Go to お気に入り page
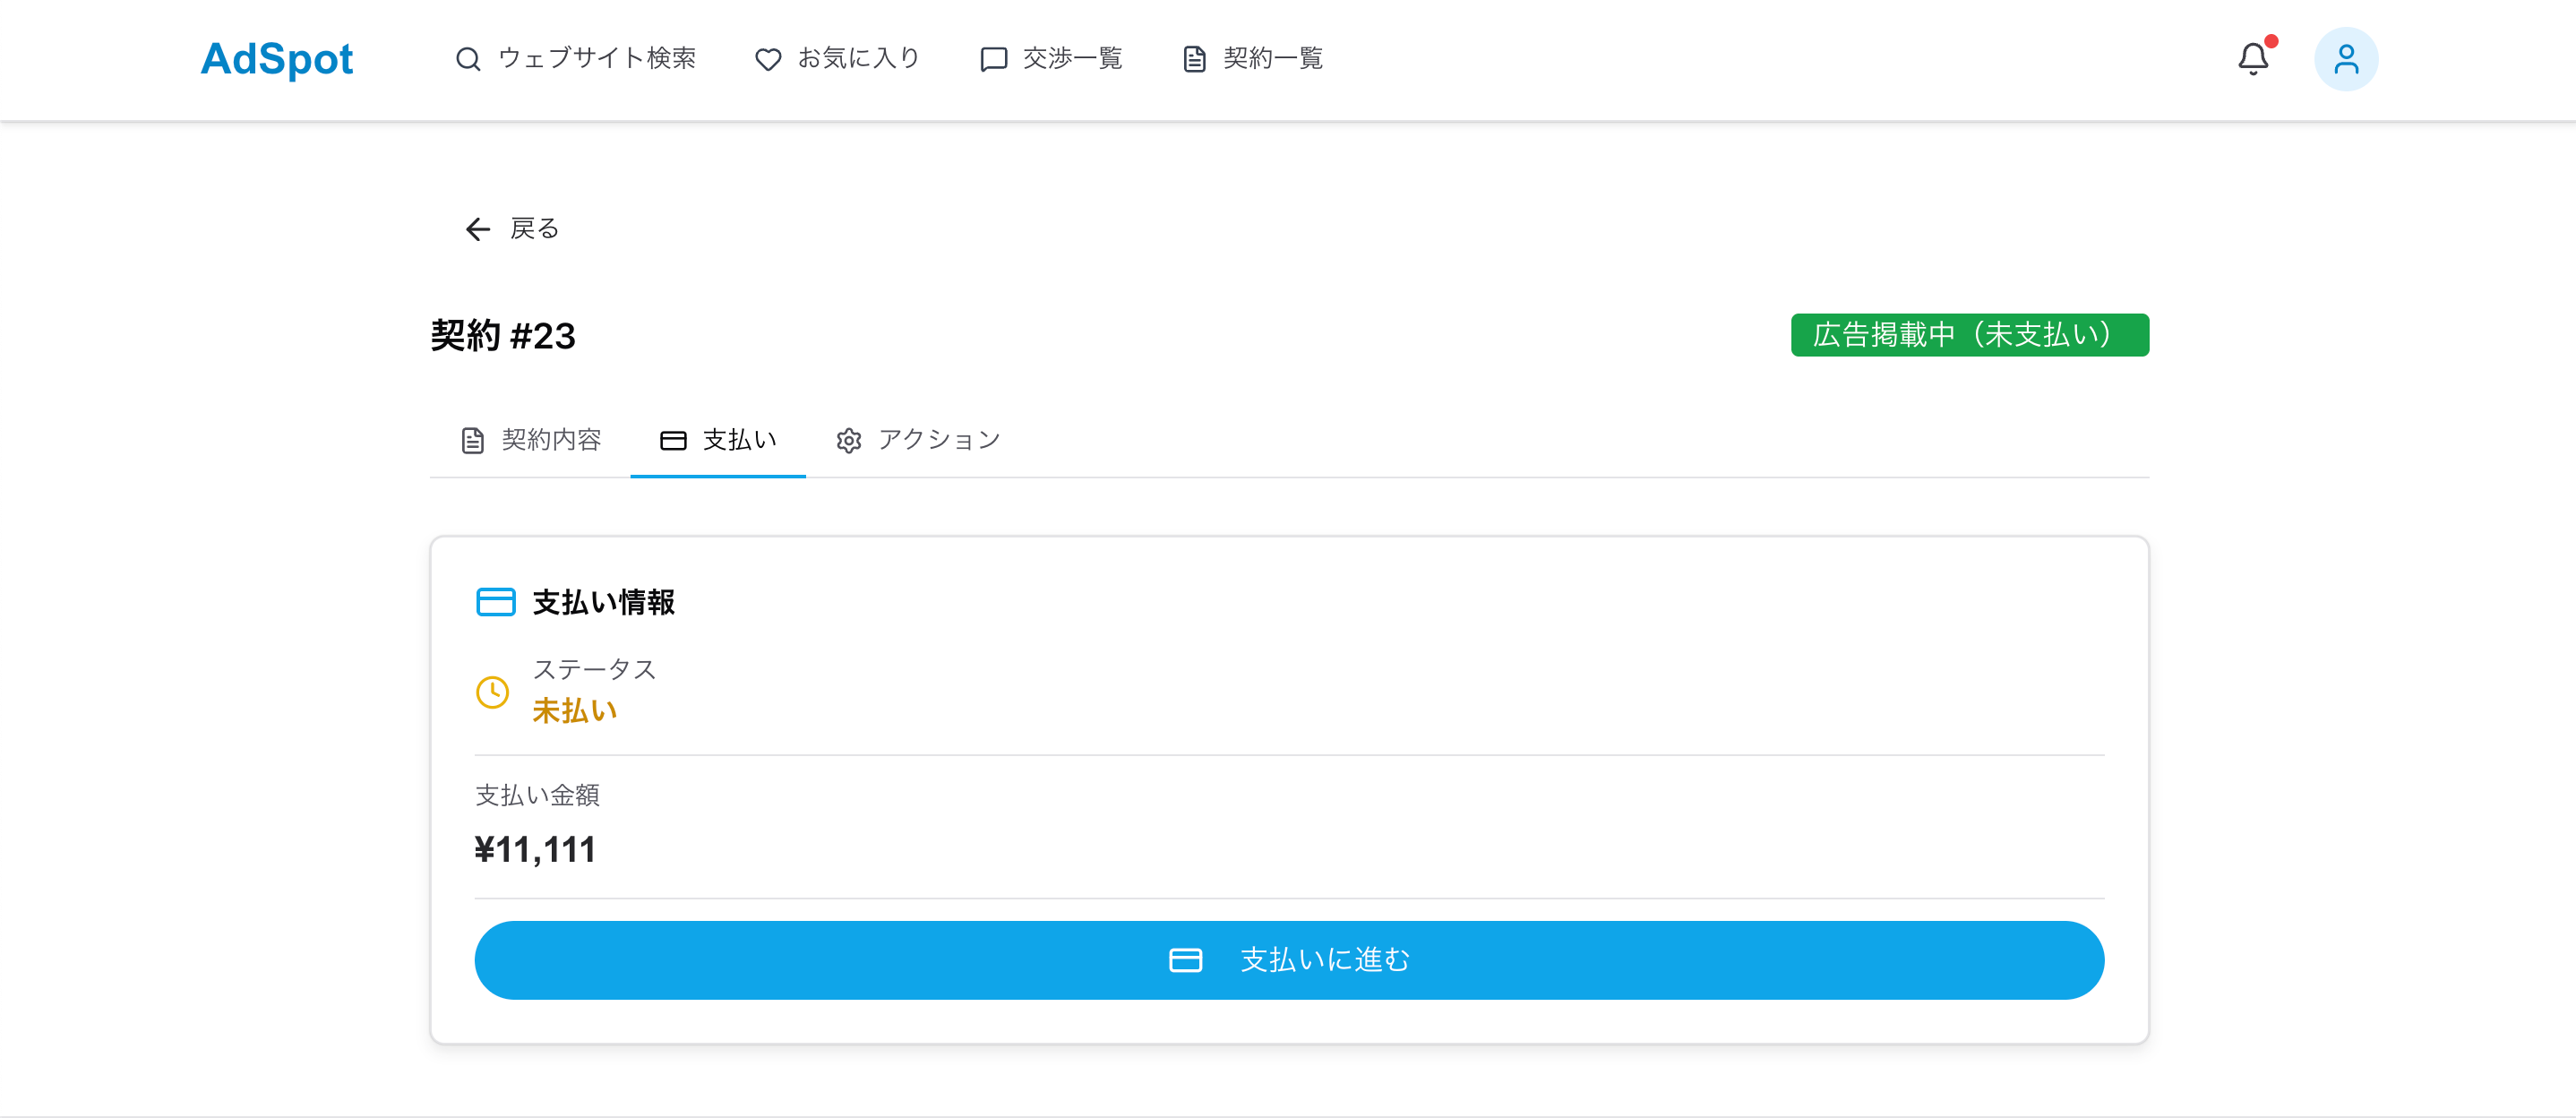 (x=858, y=59)
